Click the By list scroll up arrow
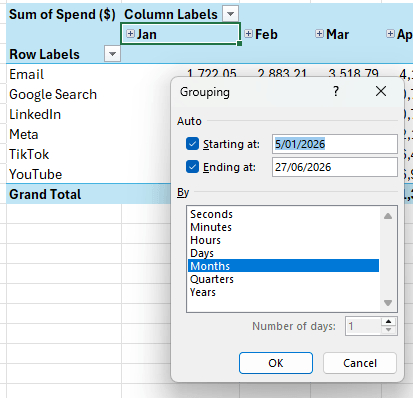Screen dimensions: 413x398 [x=388, y=216]
